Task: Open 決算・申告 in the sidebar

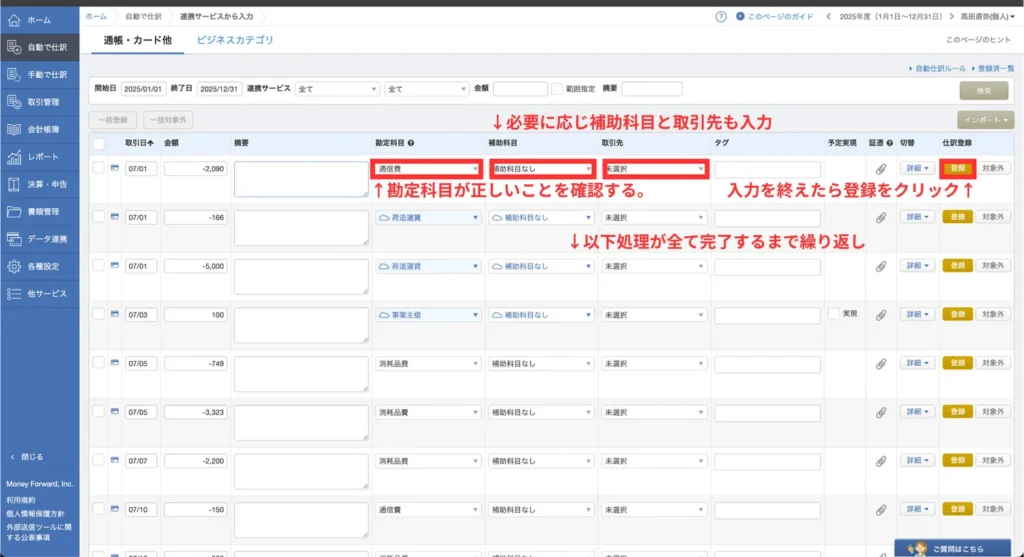Action: (x=39, y=184)
